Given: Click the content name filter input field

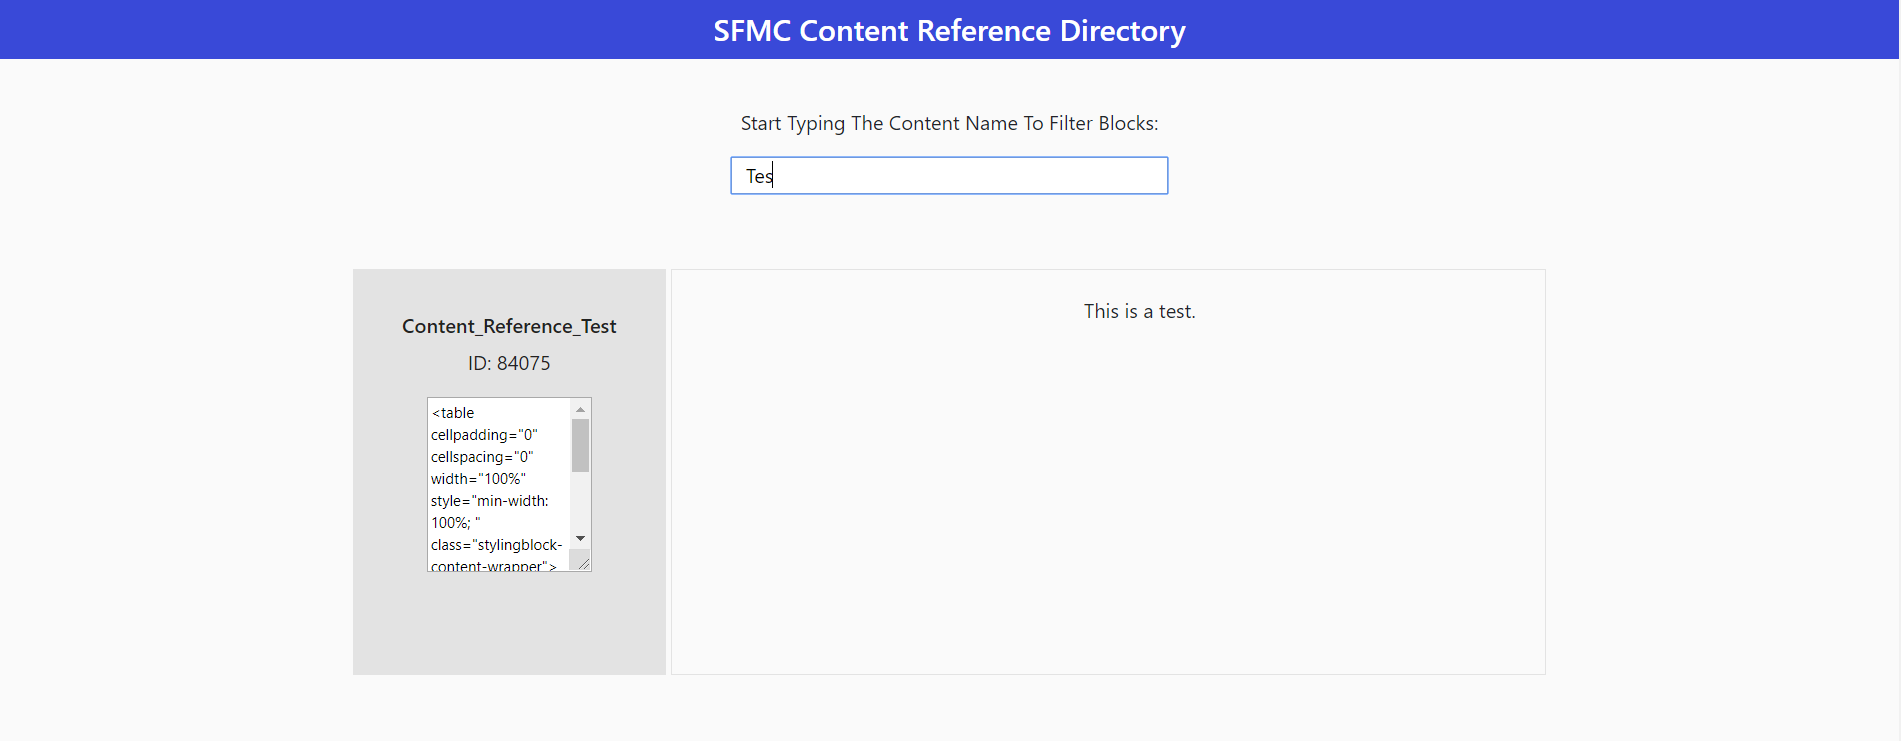Looking at the screenshot, I should coord(949,176).
